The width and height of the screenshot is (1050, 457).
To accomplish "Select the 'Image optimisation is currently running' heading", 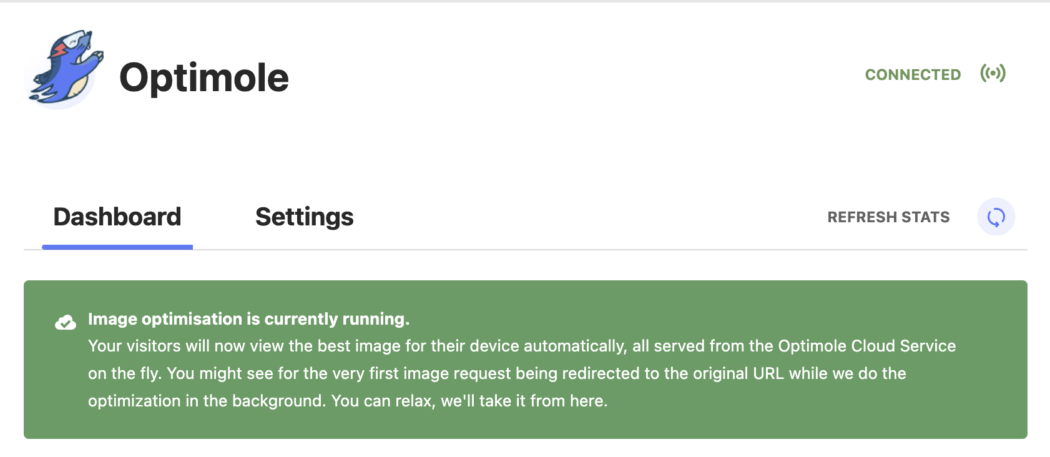I will [248, 320].
